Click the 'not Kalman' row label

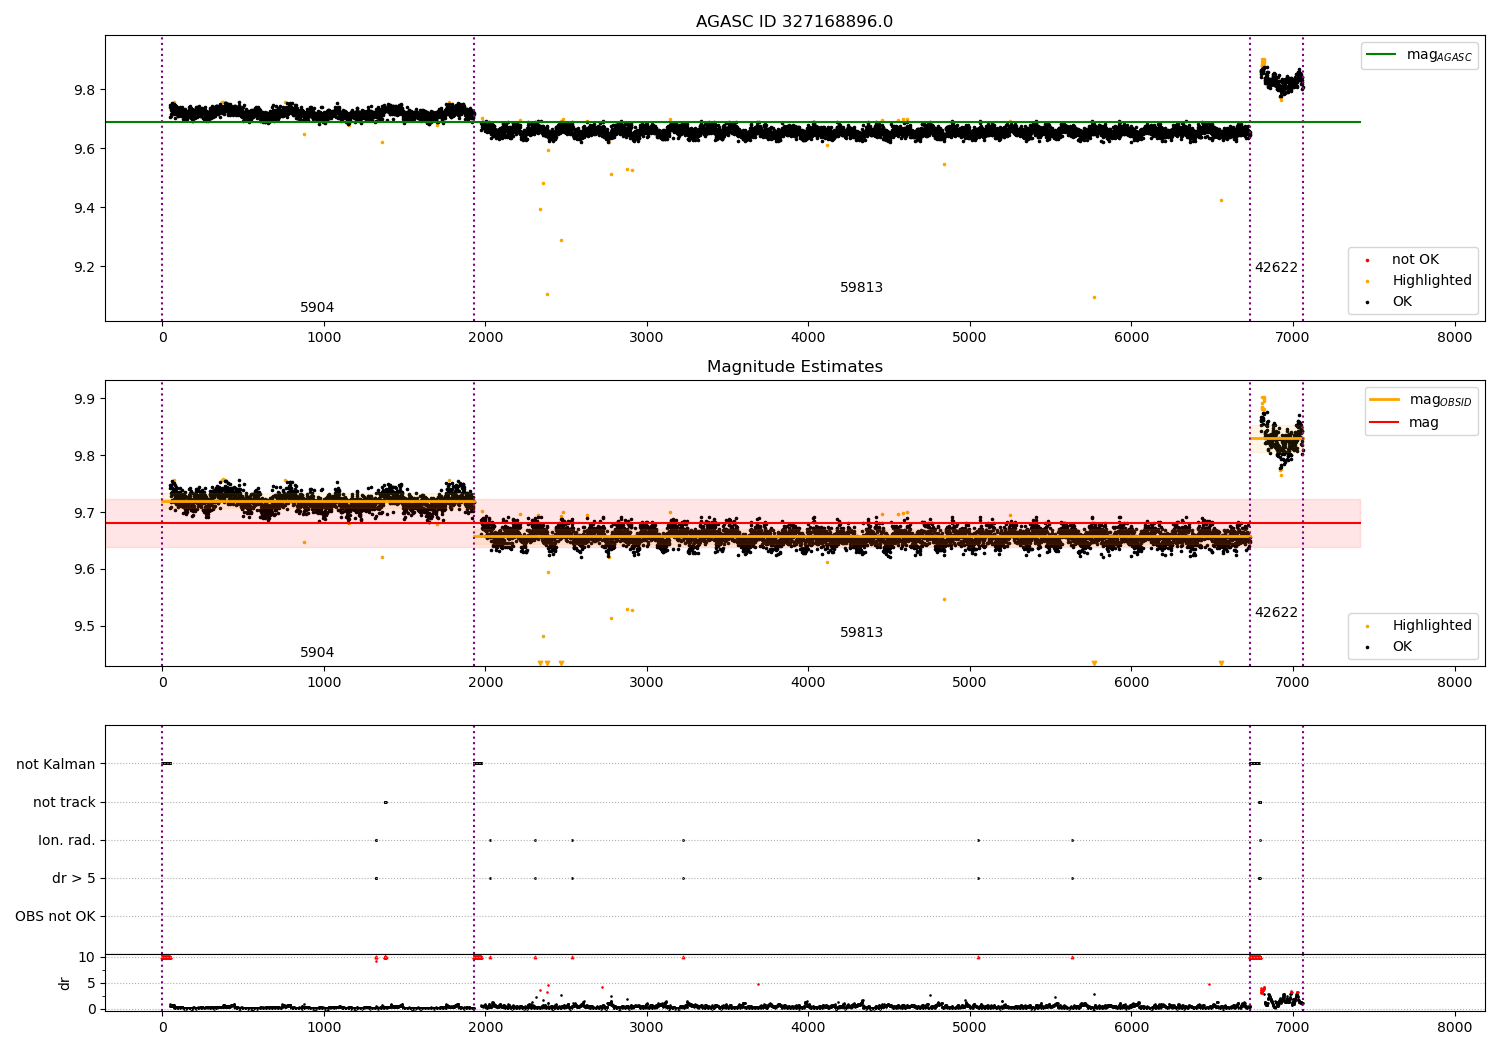[56, 764]
